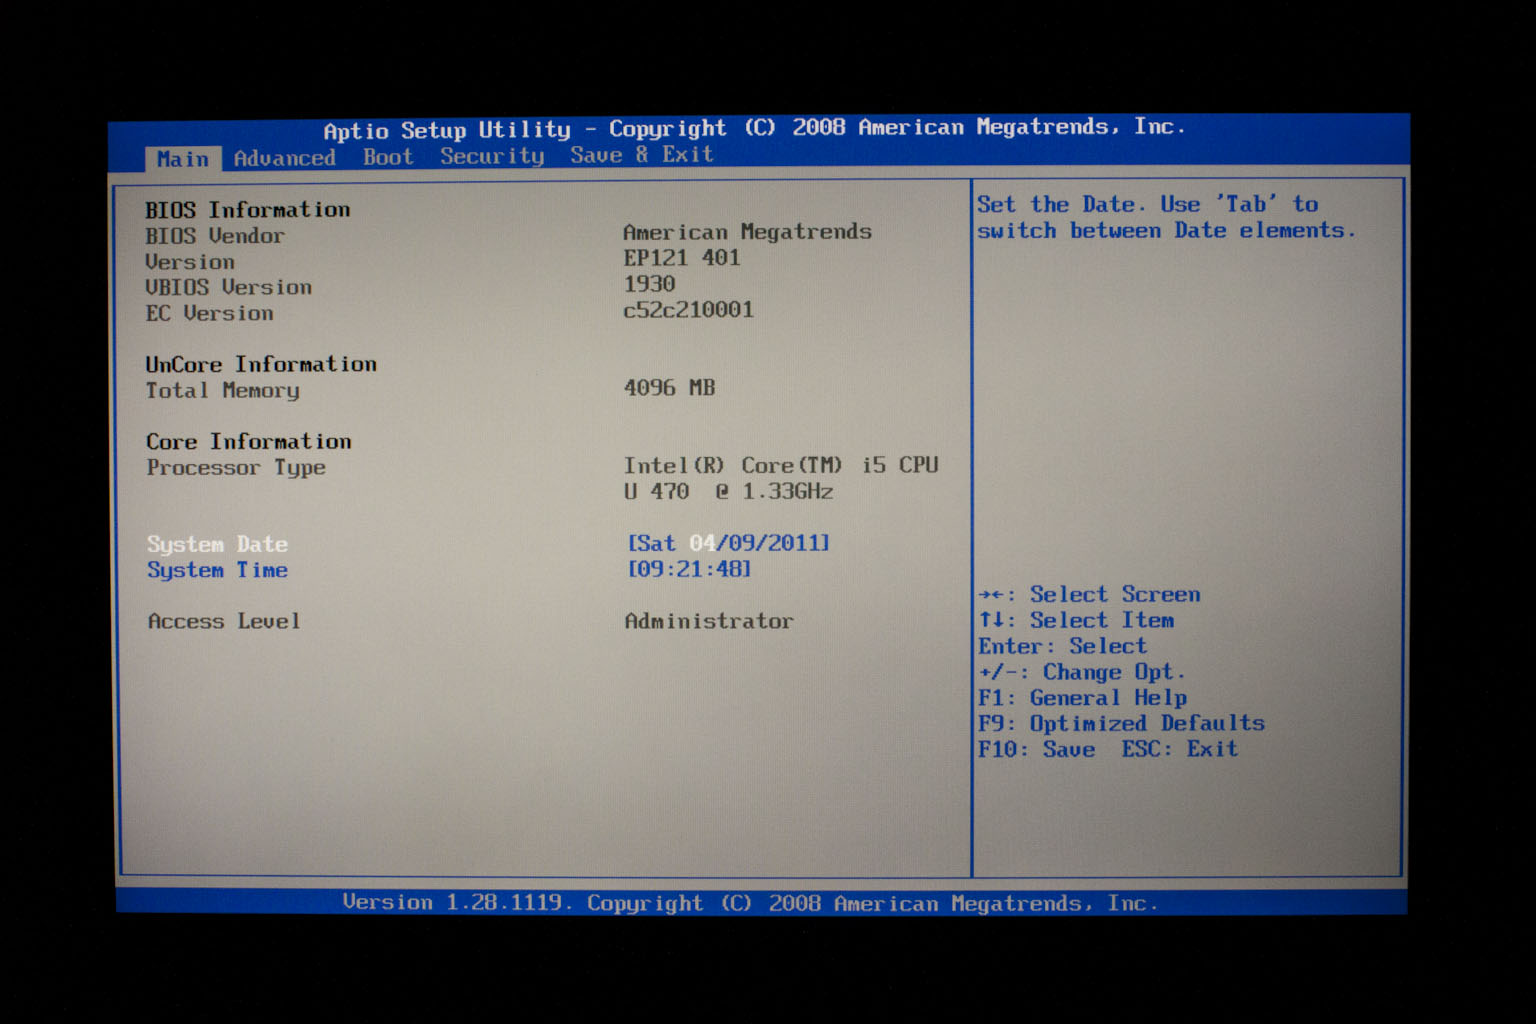This screenshot has height=1024, width=1536.
Task: Click the 1930 VBIOS value
Action: (649, 284)
